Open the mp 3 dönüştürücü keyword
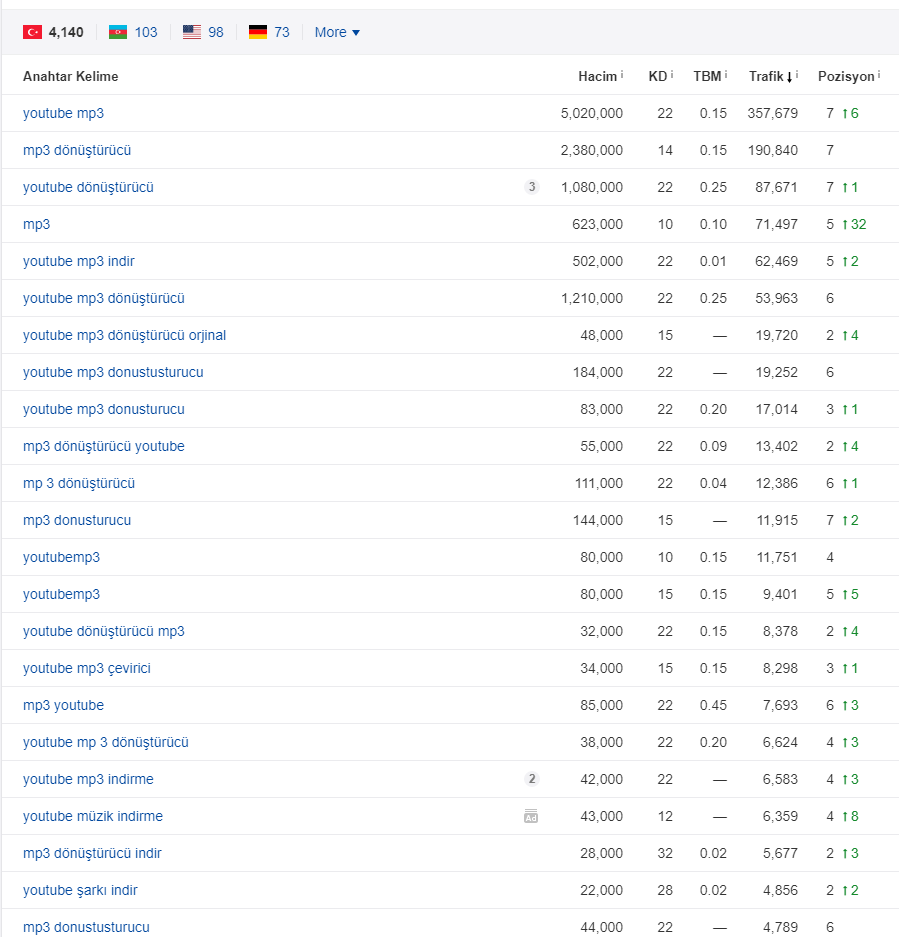The image size is (899, 937). click(79, 483)
